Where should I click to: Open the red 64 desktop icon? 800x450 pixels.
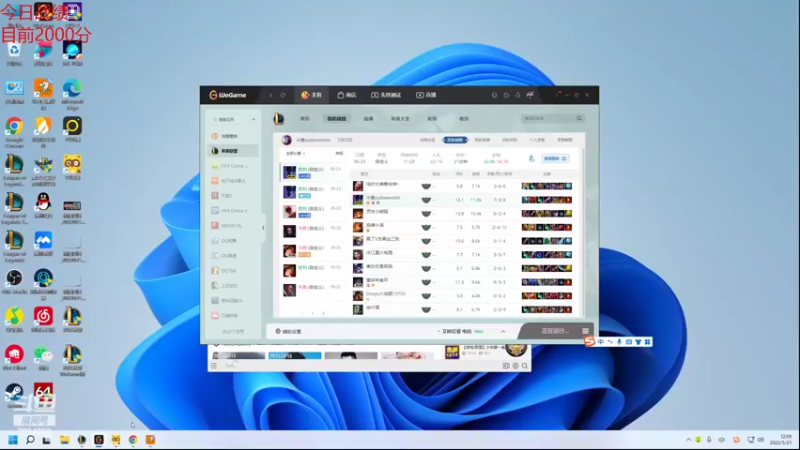[43, 396]
